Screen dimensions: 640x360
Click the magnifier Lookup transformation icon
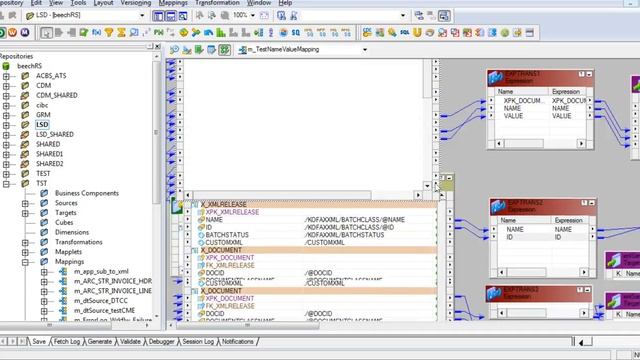pos(134,33)
